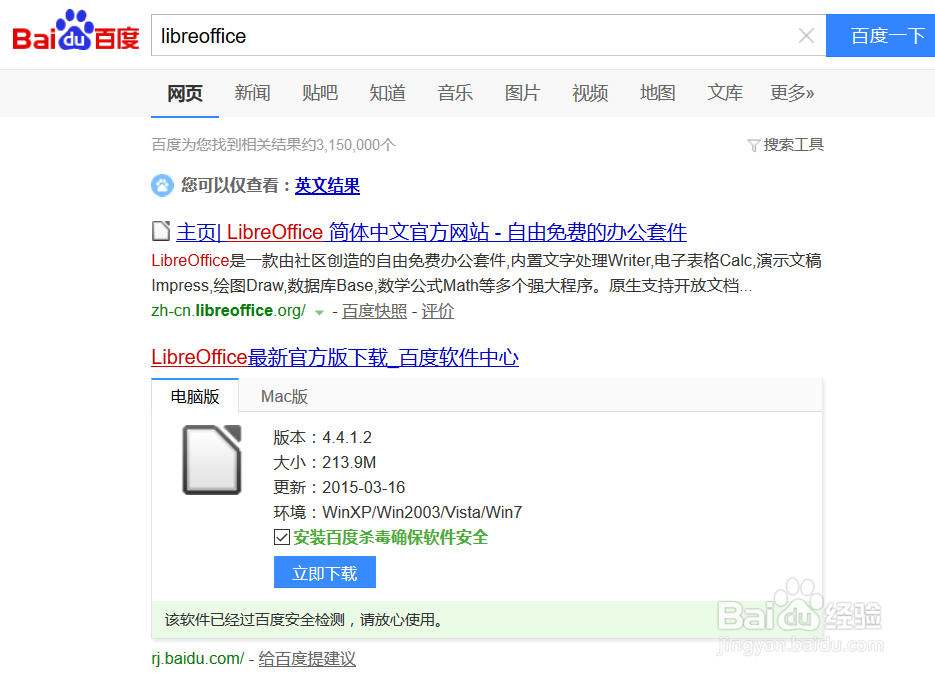This screenshot has height=678, width=935.
Task: Go to the 知道 tab
Action: [388, 93]
